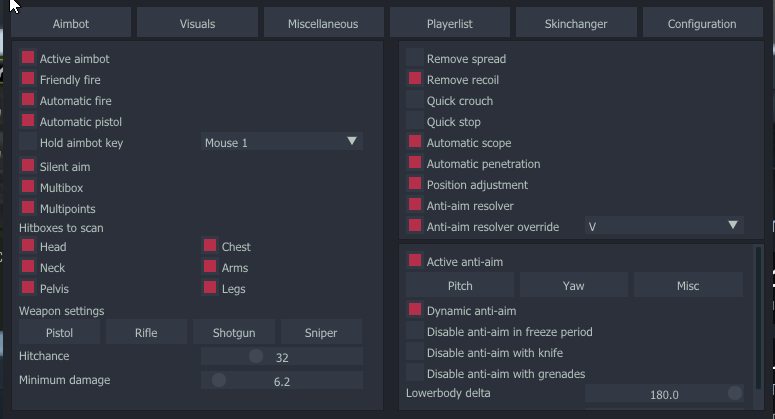Enable the Quick crouch checkbox
The image size is (775, 419).
click(x=415, y=99)
